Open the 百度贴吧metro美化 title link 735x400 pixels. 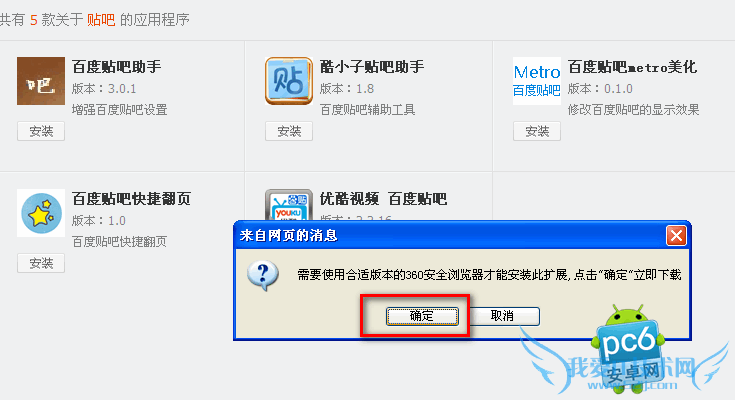[x=632, y=67]
